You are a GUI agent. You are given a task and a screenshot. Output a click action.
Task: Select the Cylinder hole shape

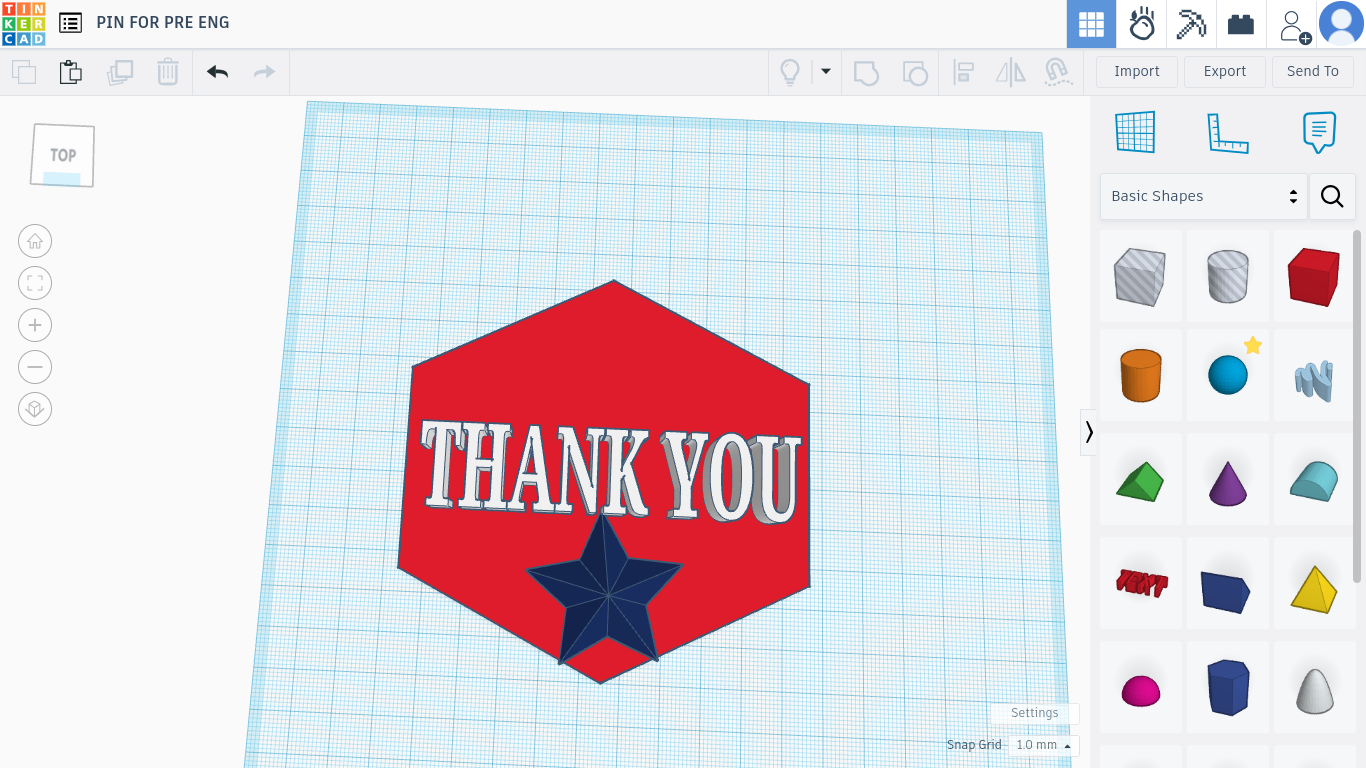coord(1228,277)
